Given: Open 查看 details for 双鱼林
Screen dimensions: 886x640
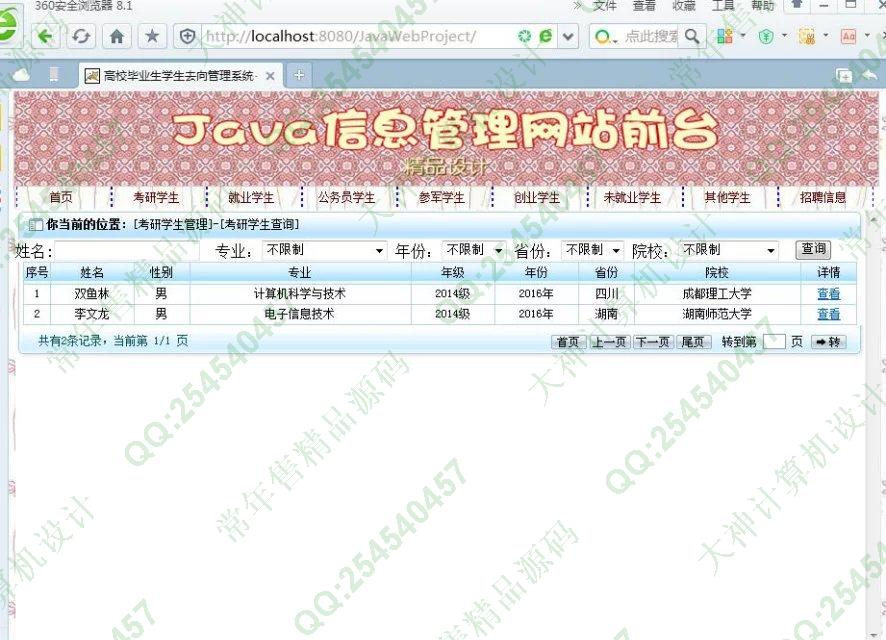Looking at the screenshot, I should pyautogui.click(x=828, y=294).
